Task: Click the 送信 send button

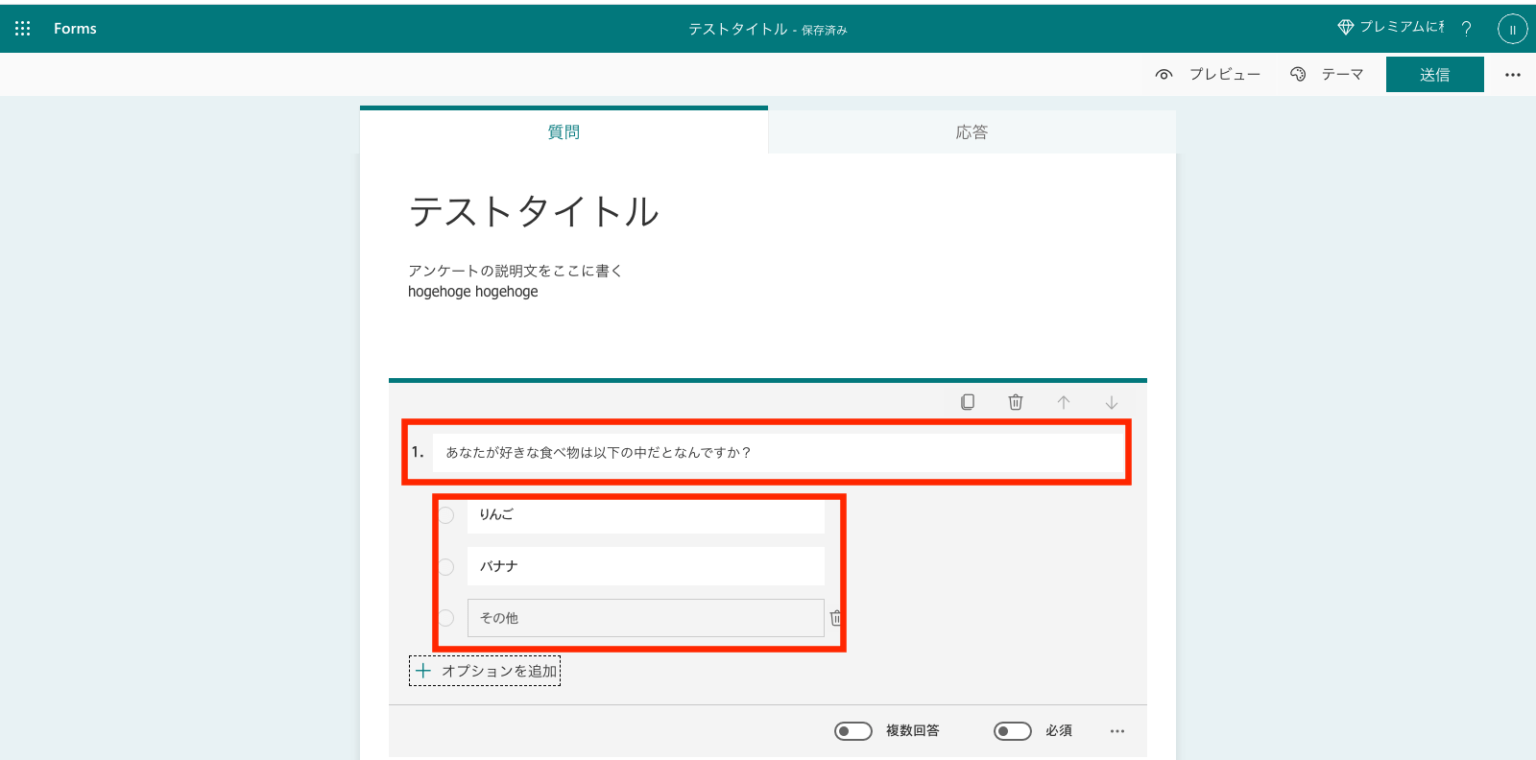Action: tap(1435, 74)
